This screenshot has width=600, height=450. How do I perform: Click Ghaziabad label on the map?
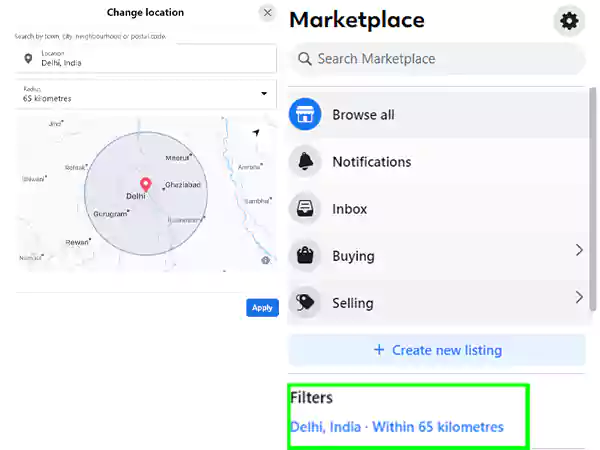[x=183, y=185]
